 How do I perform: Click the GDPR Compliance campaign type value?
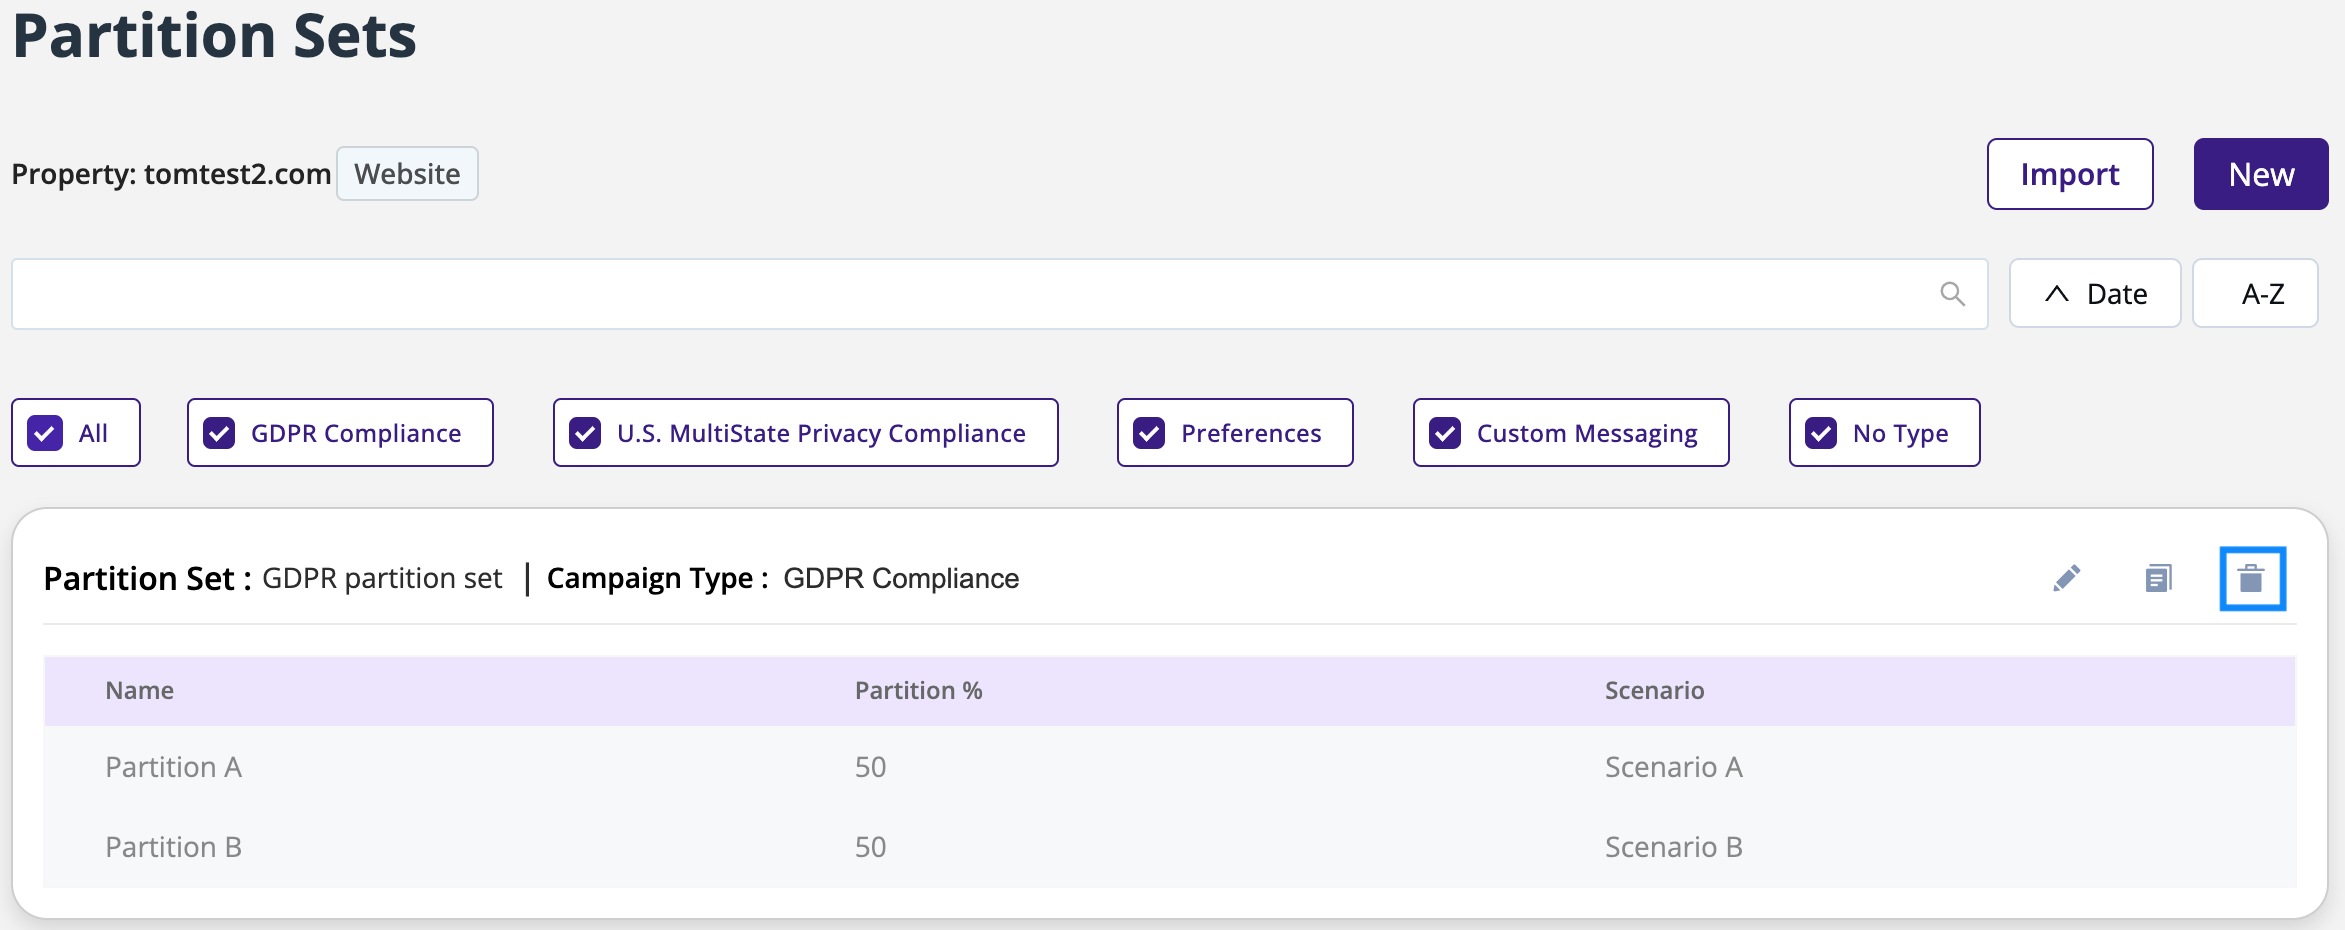[x=901, y=579]
